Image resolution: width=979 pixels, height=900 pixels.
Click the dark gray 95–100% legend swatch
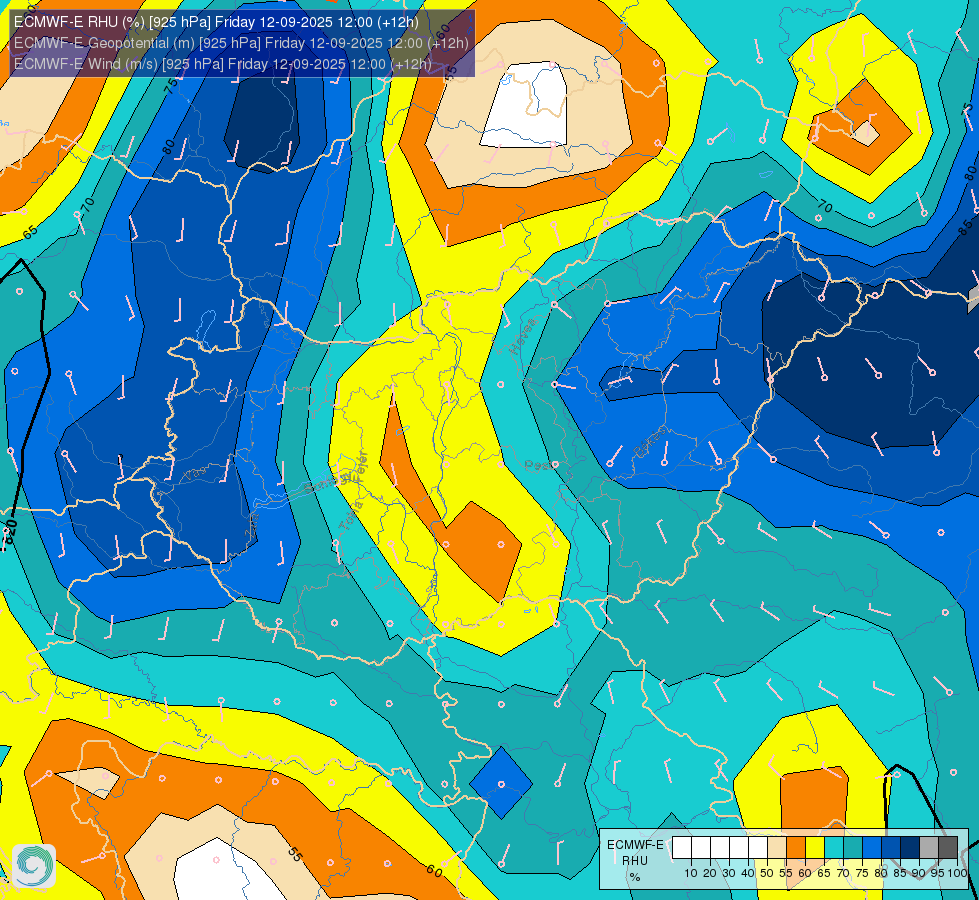[948, 848]
